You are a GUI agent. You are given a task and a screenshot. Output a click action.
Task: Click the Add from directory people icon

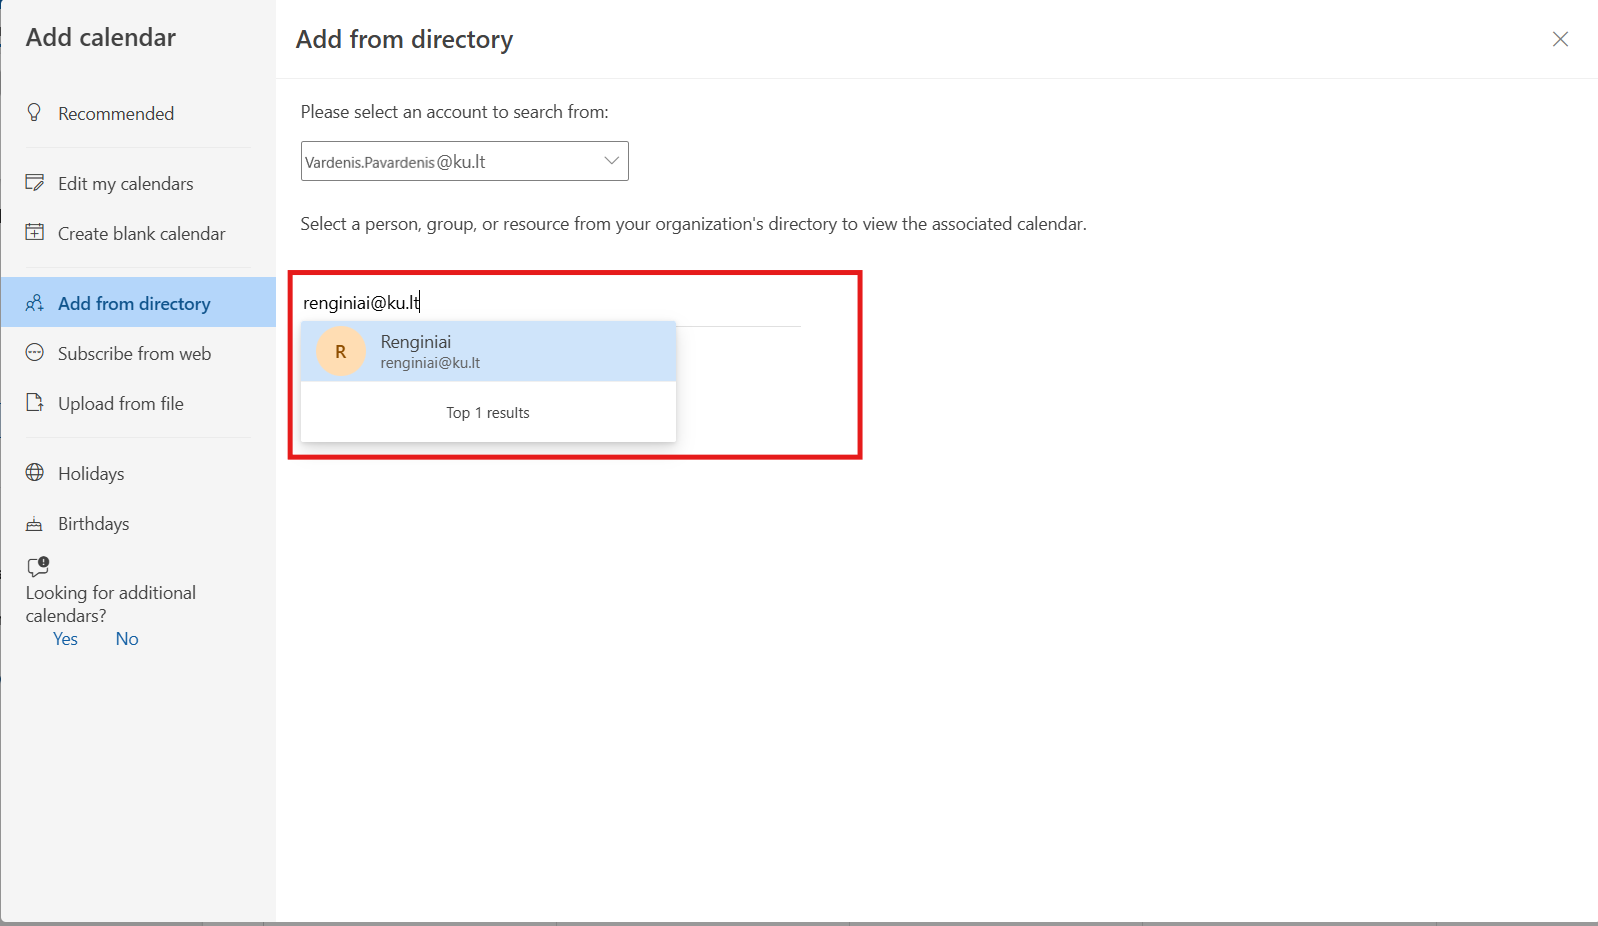(35, 303)
